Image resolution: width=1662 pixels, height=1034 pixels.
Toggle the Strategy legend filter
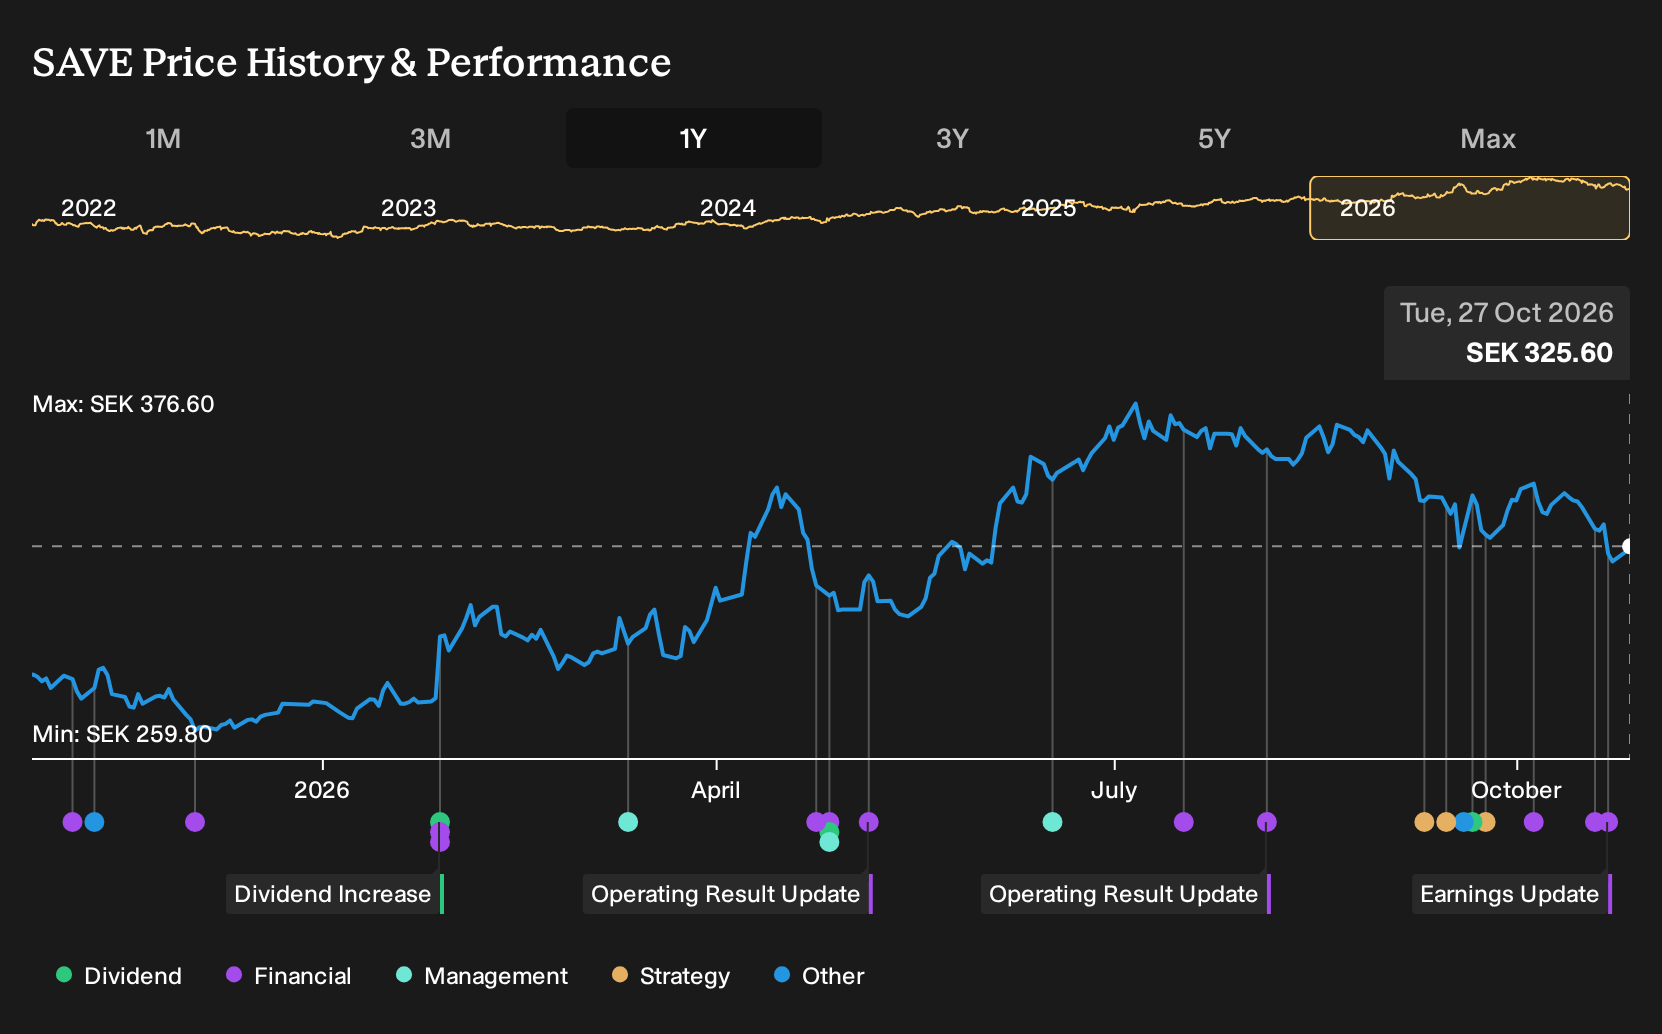click(x=671, y=976)
